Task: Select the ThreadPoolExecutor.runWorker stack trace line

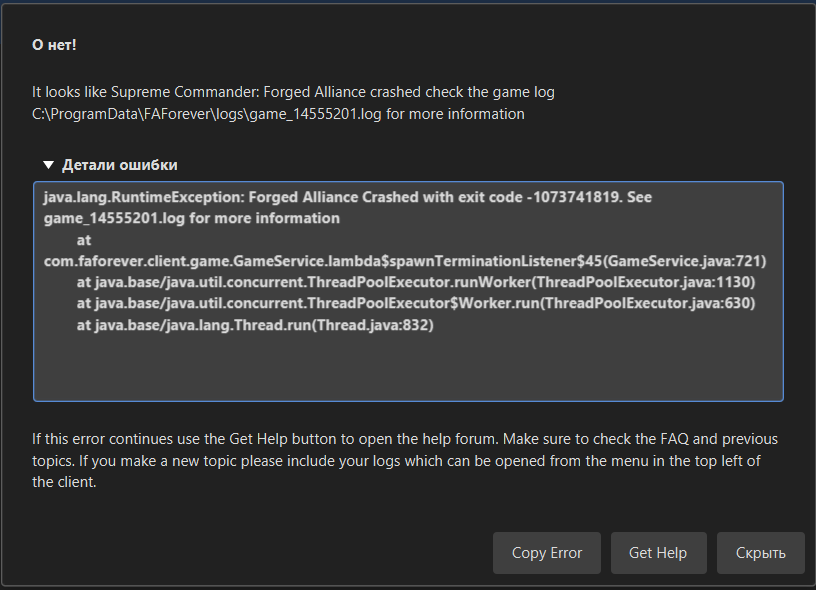Action: [415, 283]
